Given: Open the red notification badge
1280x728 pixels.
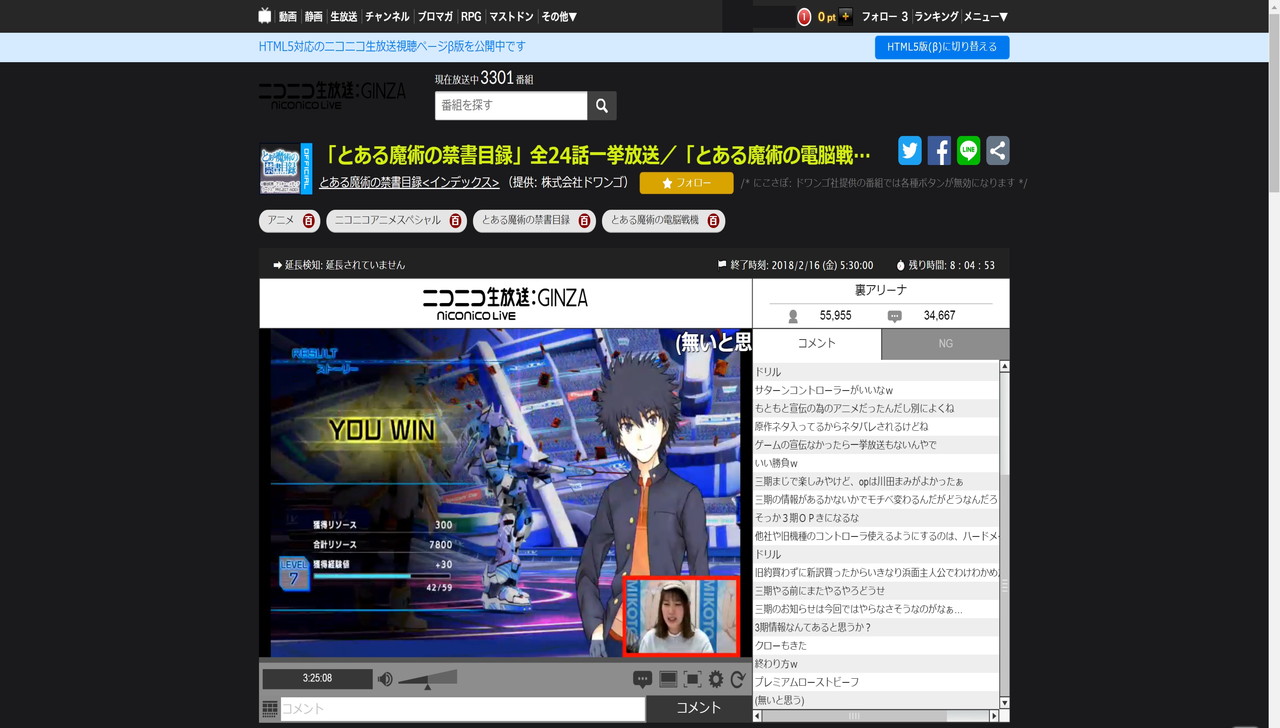Looking at the screenshot, I should (x=804, y=17).
